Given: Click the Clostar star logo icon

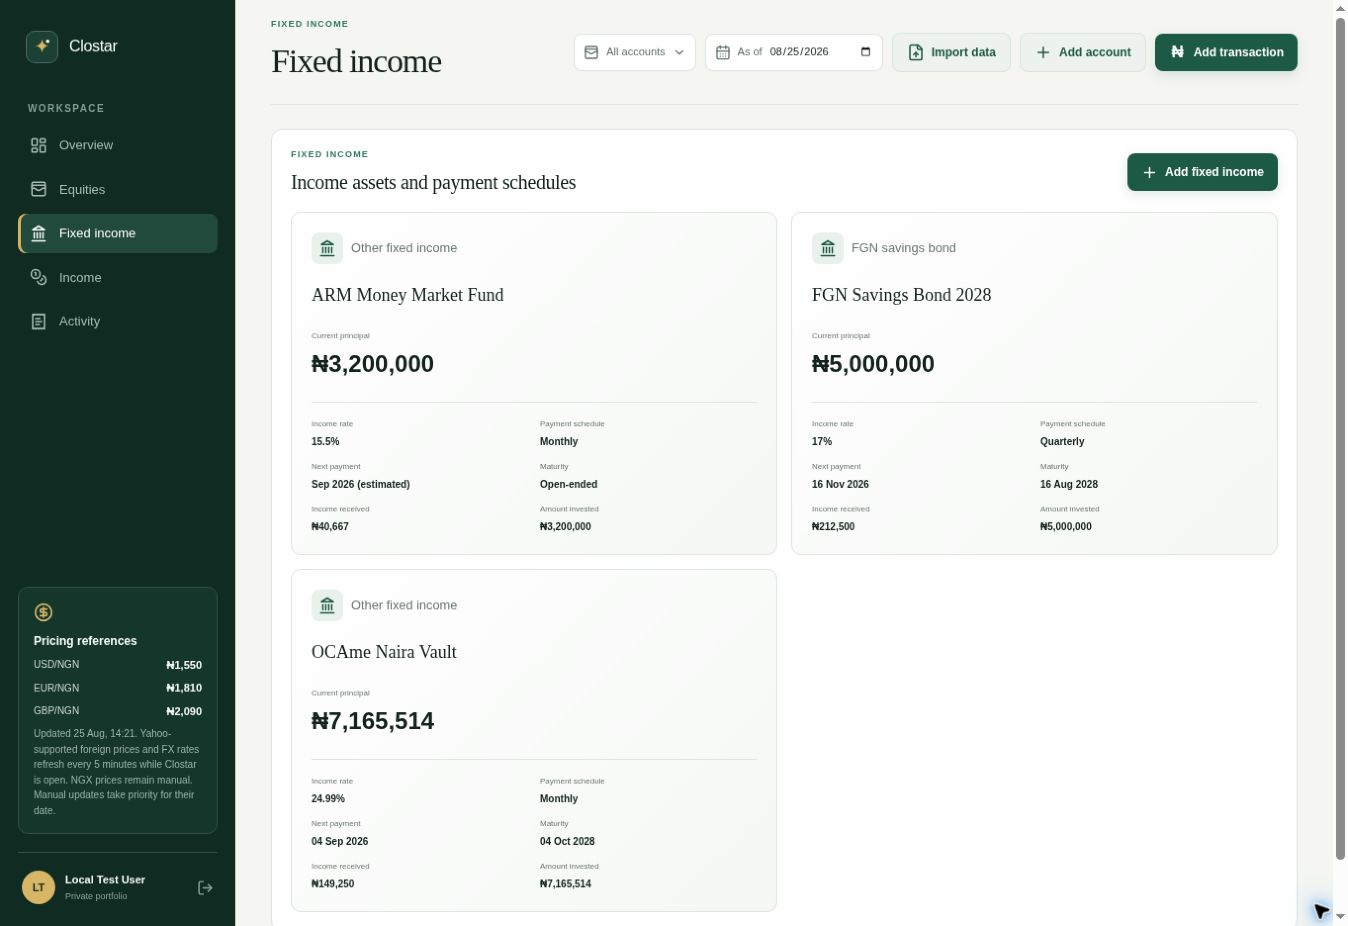Looking at the screenshot, I should coord(42,46).
